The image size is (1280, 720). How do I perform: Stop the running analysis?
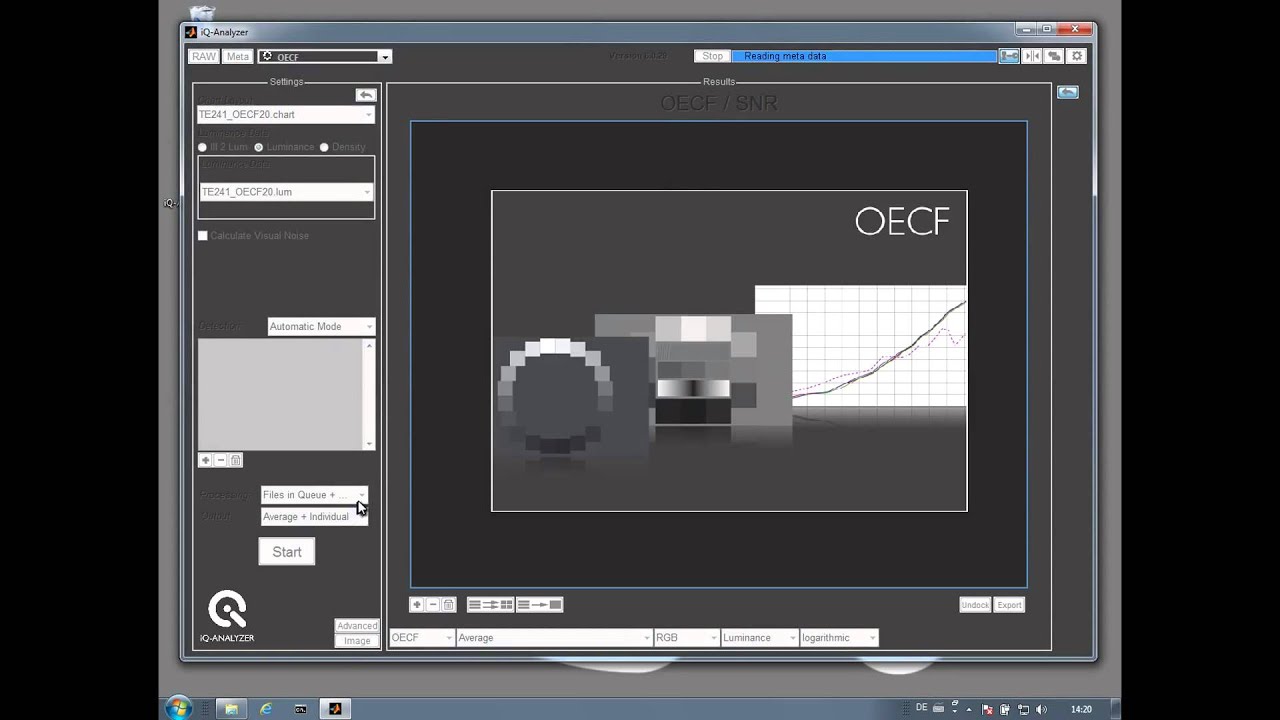tap(712, 57)
